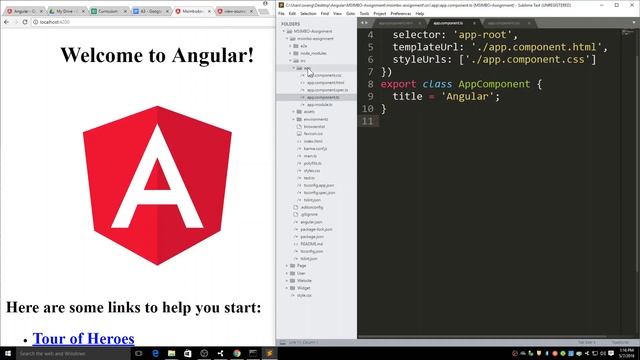The image size is (640, 360).
Task: Open the Find menu
Action: [324, 13]
